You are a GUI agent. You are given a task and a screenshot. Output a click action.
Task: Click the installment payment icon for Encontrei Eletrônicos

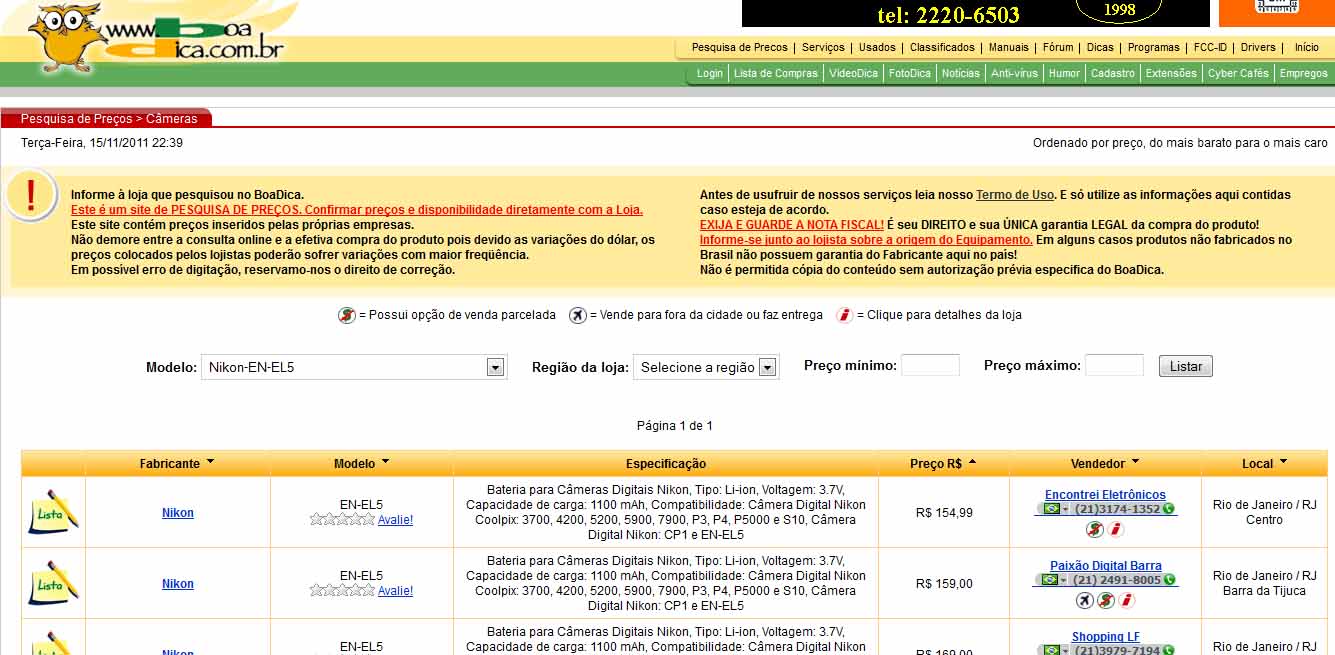point(1096,529)
